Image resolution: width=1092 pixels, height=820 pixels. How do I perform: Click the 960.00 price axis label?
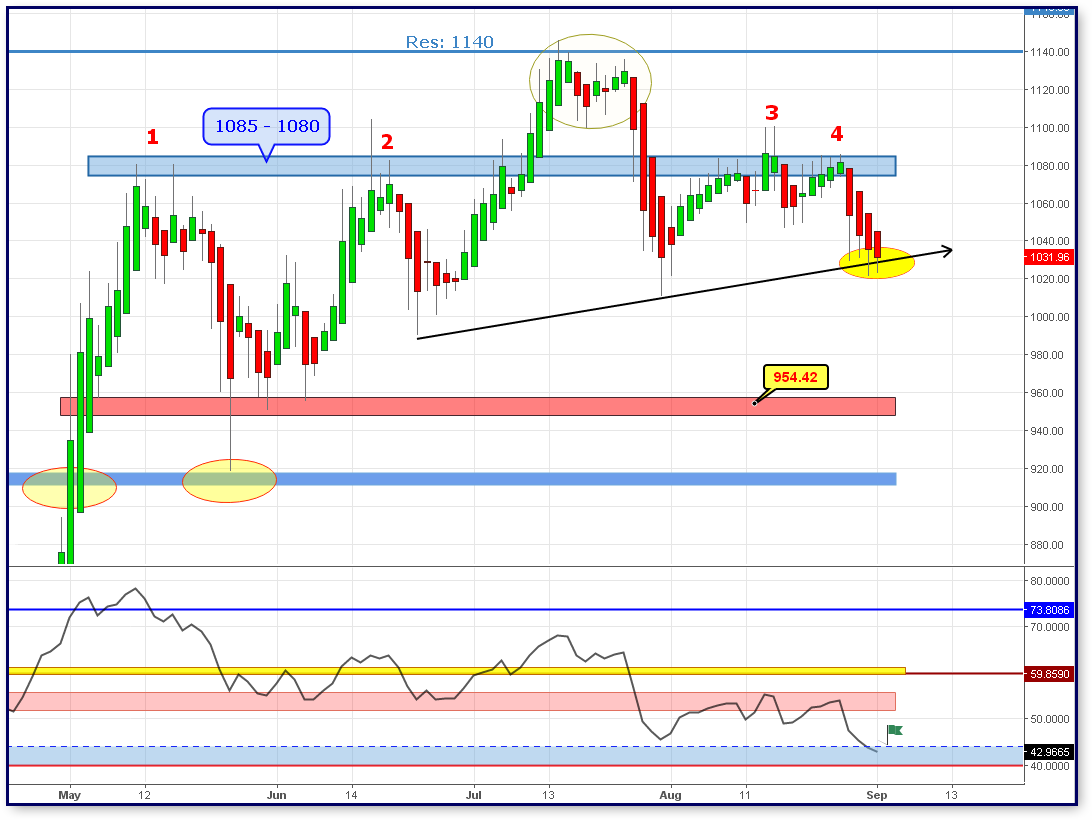[1047, 393]
